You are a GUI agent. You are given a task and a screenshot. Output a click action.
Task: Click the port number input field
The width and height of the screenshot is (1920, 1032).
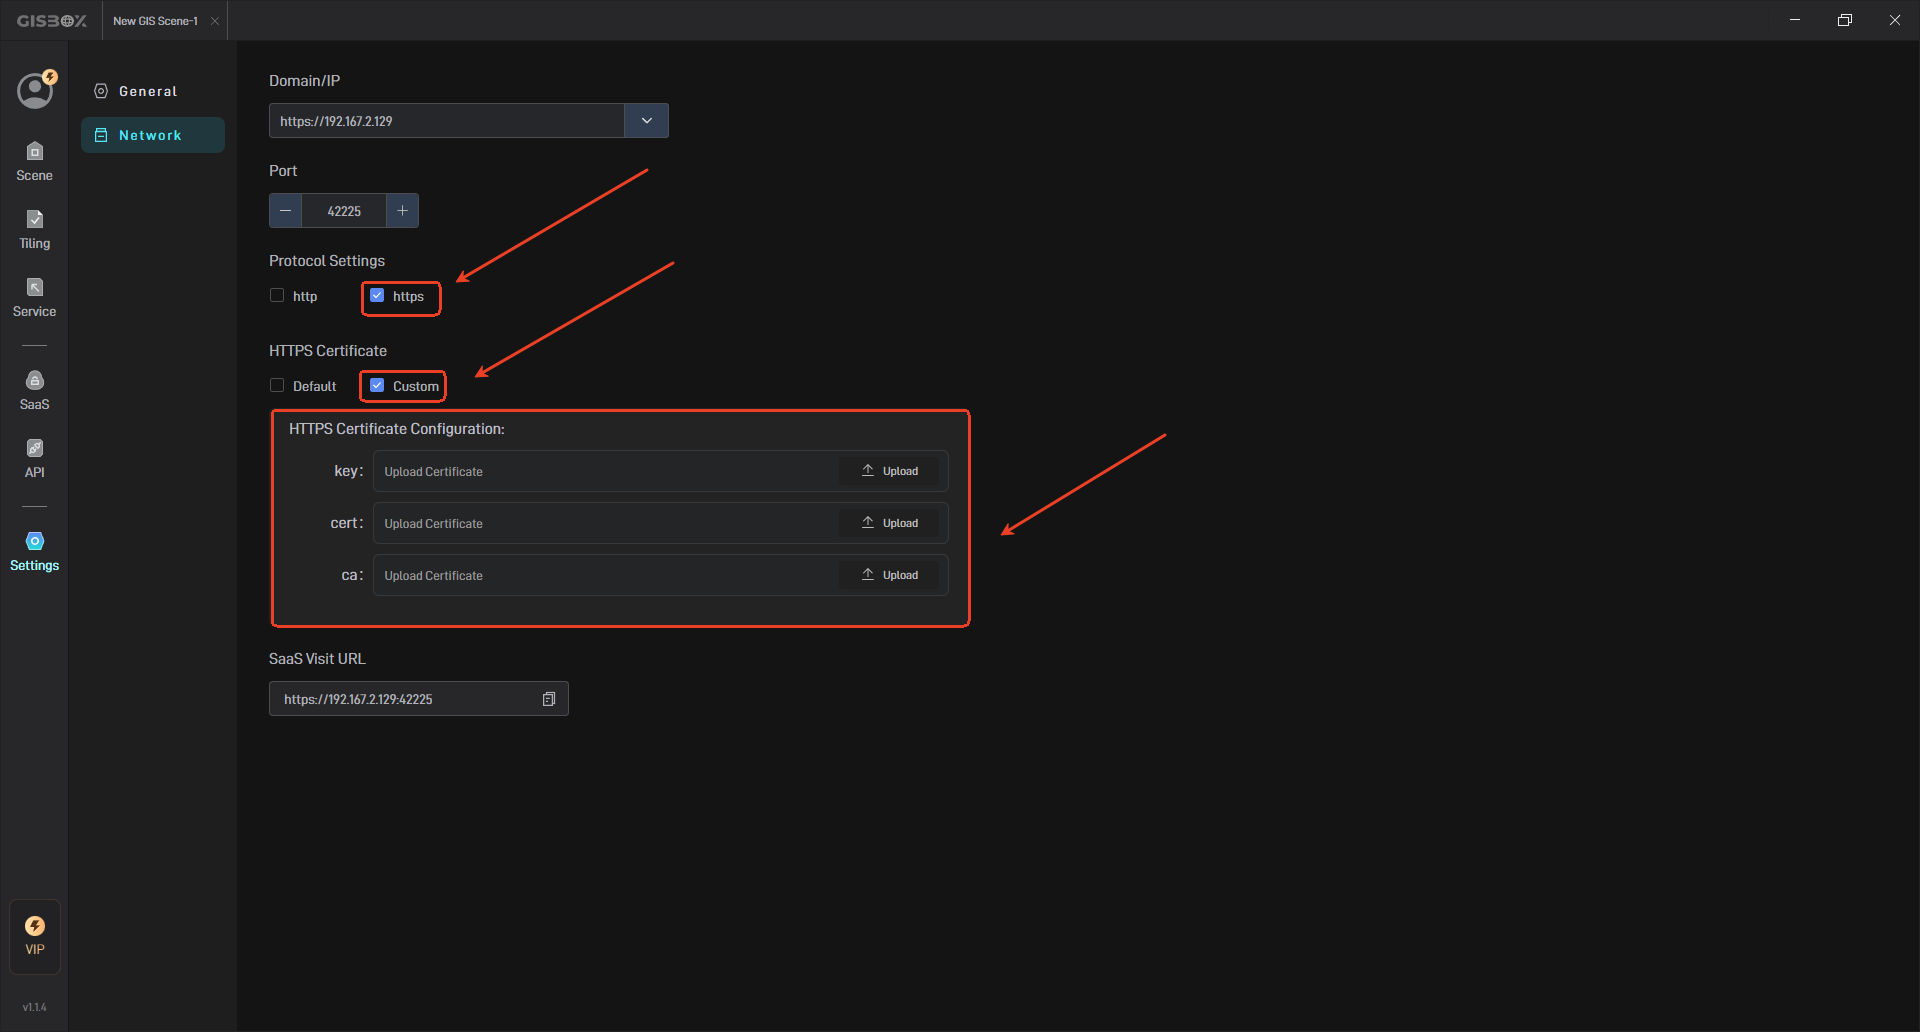point(344,211)
